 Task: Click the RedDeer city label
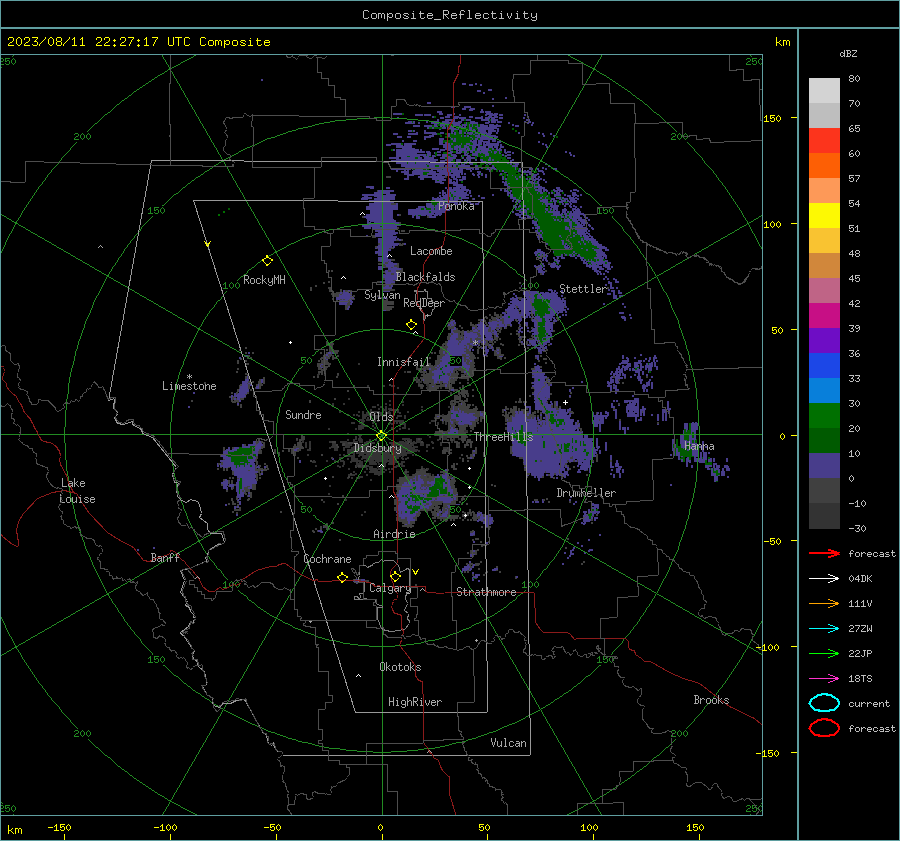(424, 303)
